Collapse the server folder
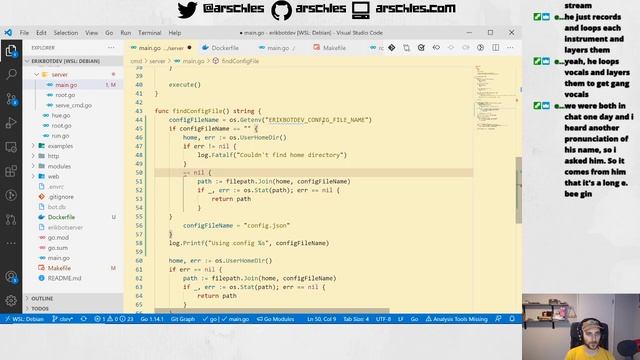640x360 pixels. click(73, 74)
